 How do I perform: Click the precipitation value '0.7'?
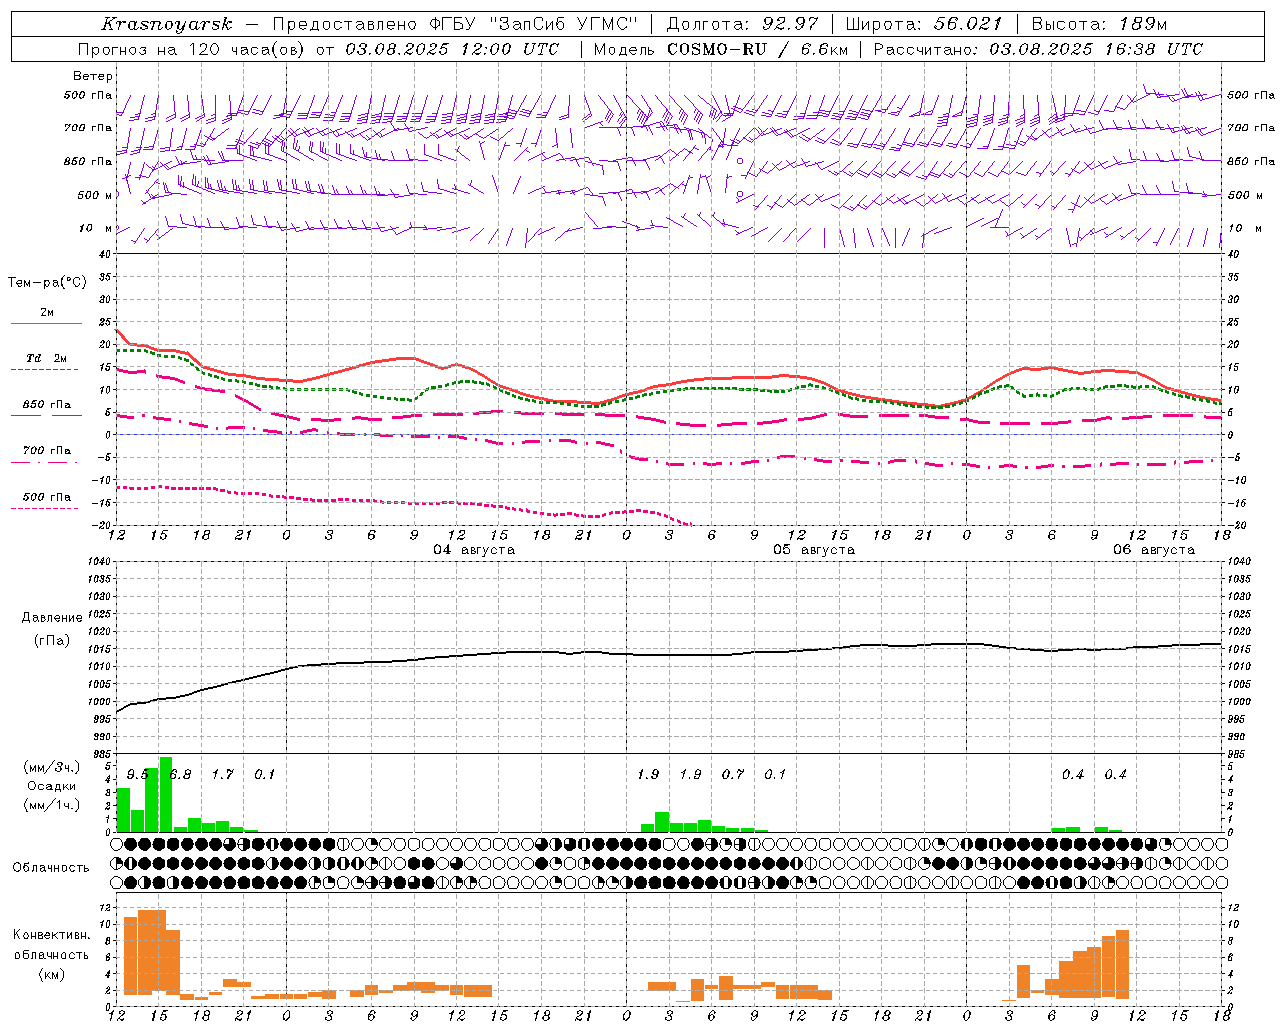(x=733, y=774)
